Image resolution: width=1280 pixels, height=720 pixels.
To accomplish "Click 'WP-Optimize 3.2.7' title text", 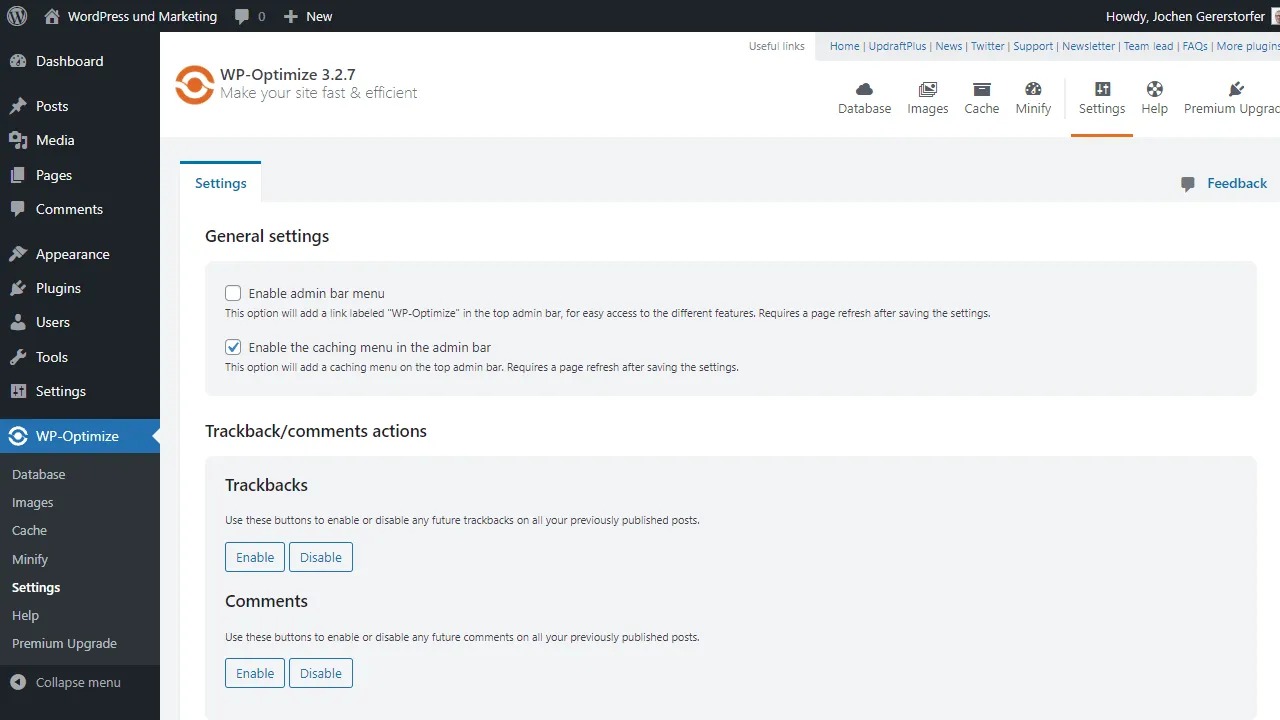I will coord(288,75).
